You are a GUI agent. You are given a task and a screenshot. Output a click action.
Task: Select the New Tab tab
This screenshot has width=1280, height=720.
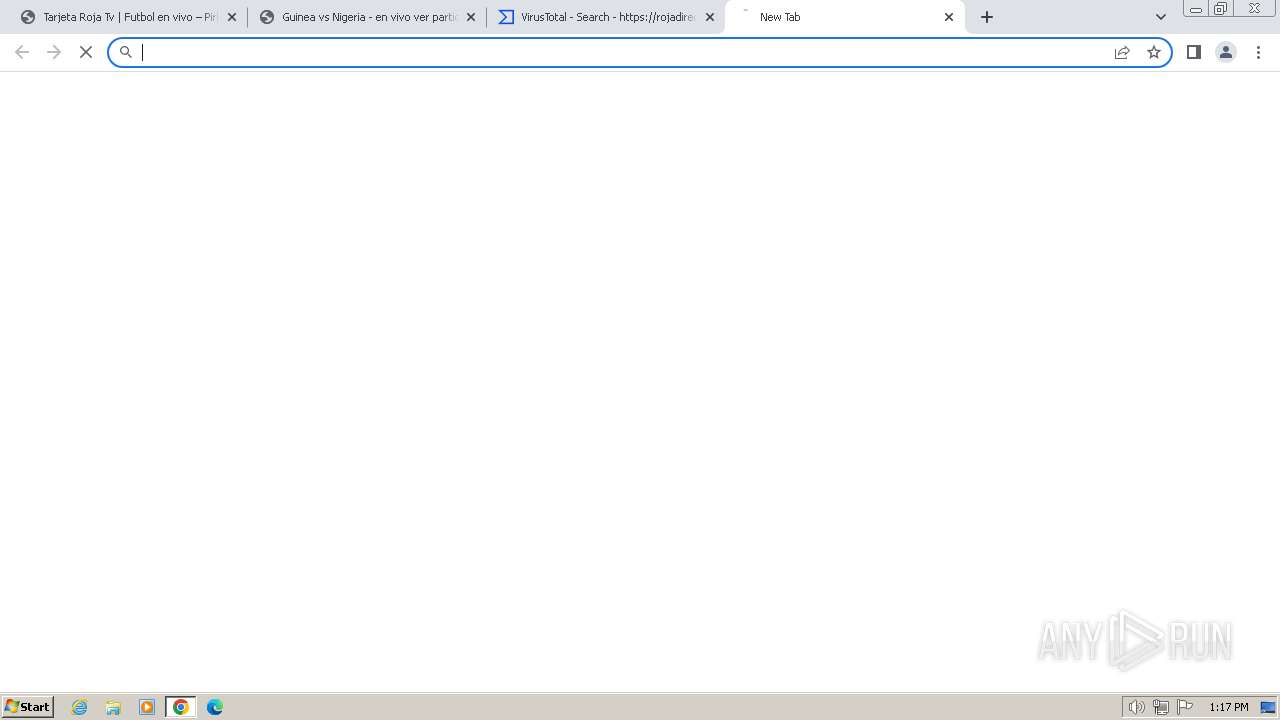pyautogui.click(x=844, y=17)
